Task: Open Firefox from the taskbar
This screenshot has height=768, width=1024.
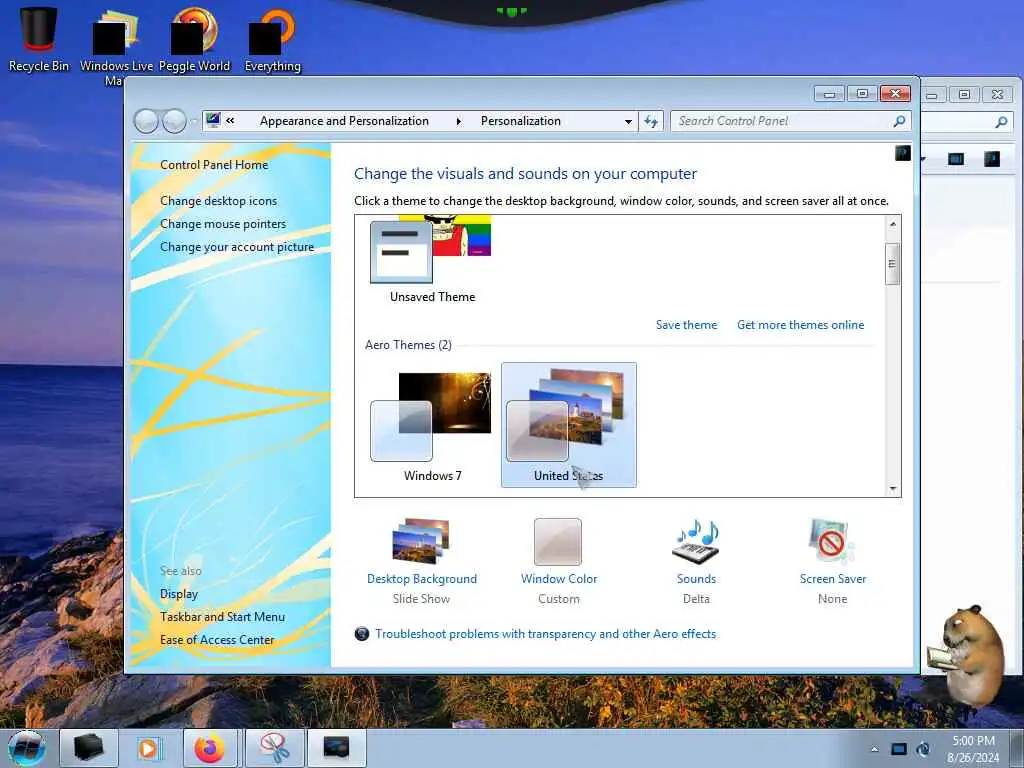Action: 210,748
